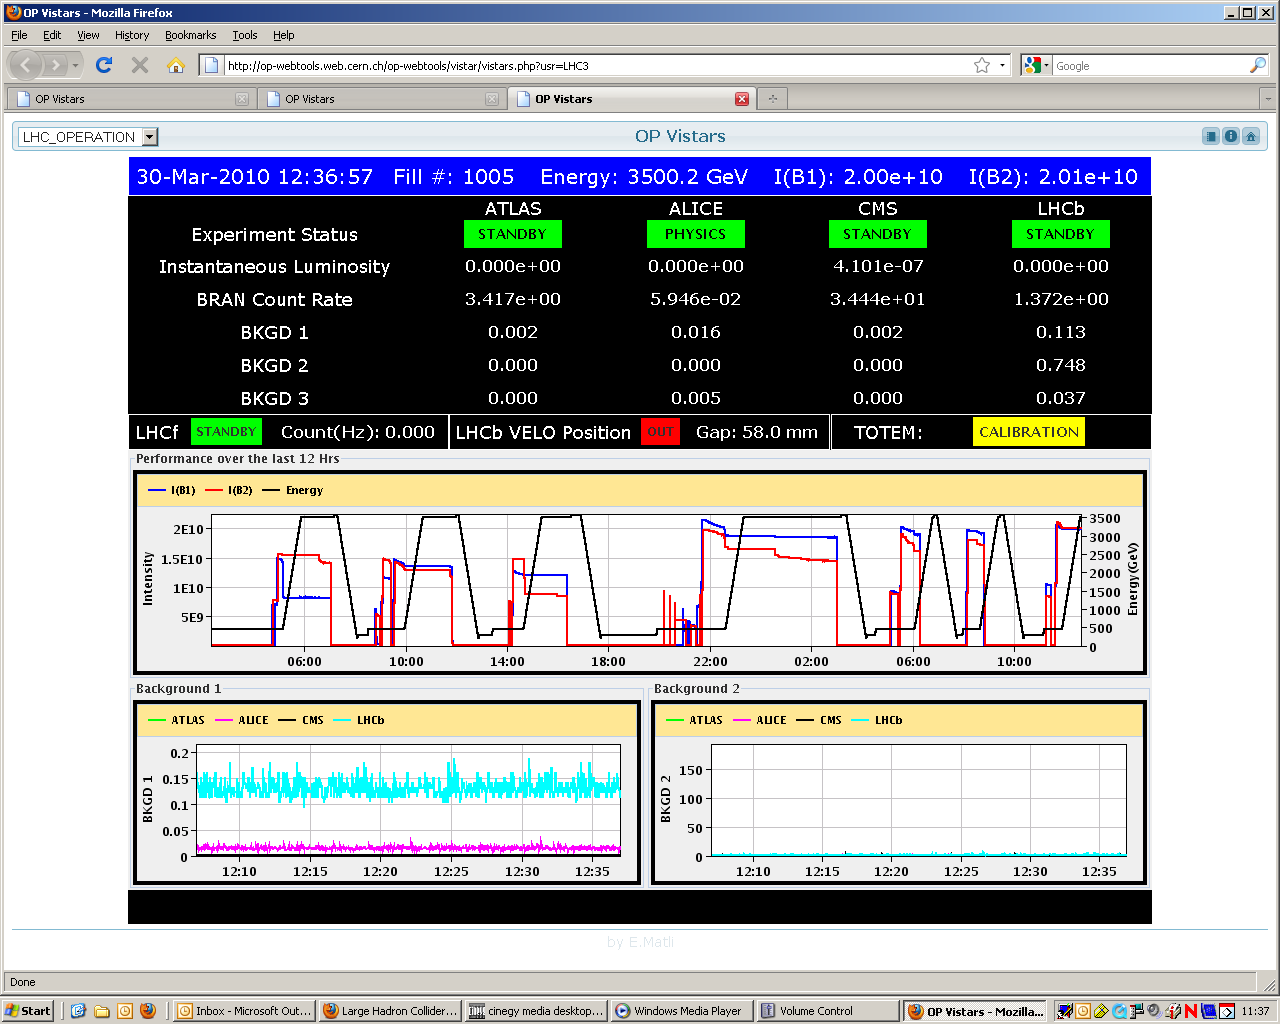
Task: Expand the LHC_OPERATION dropdown
Action: 150,137
